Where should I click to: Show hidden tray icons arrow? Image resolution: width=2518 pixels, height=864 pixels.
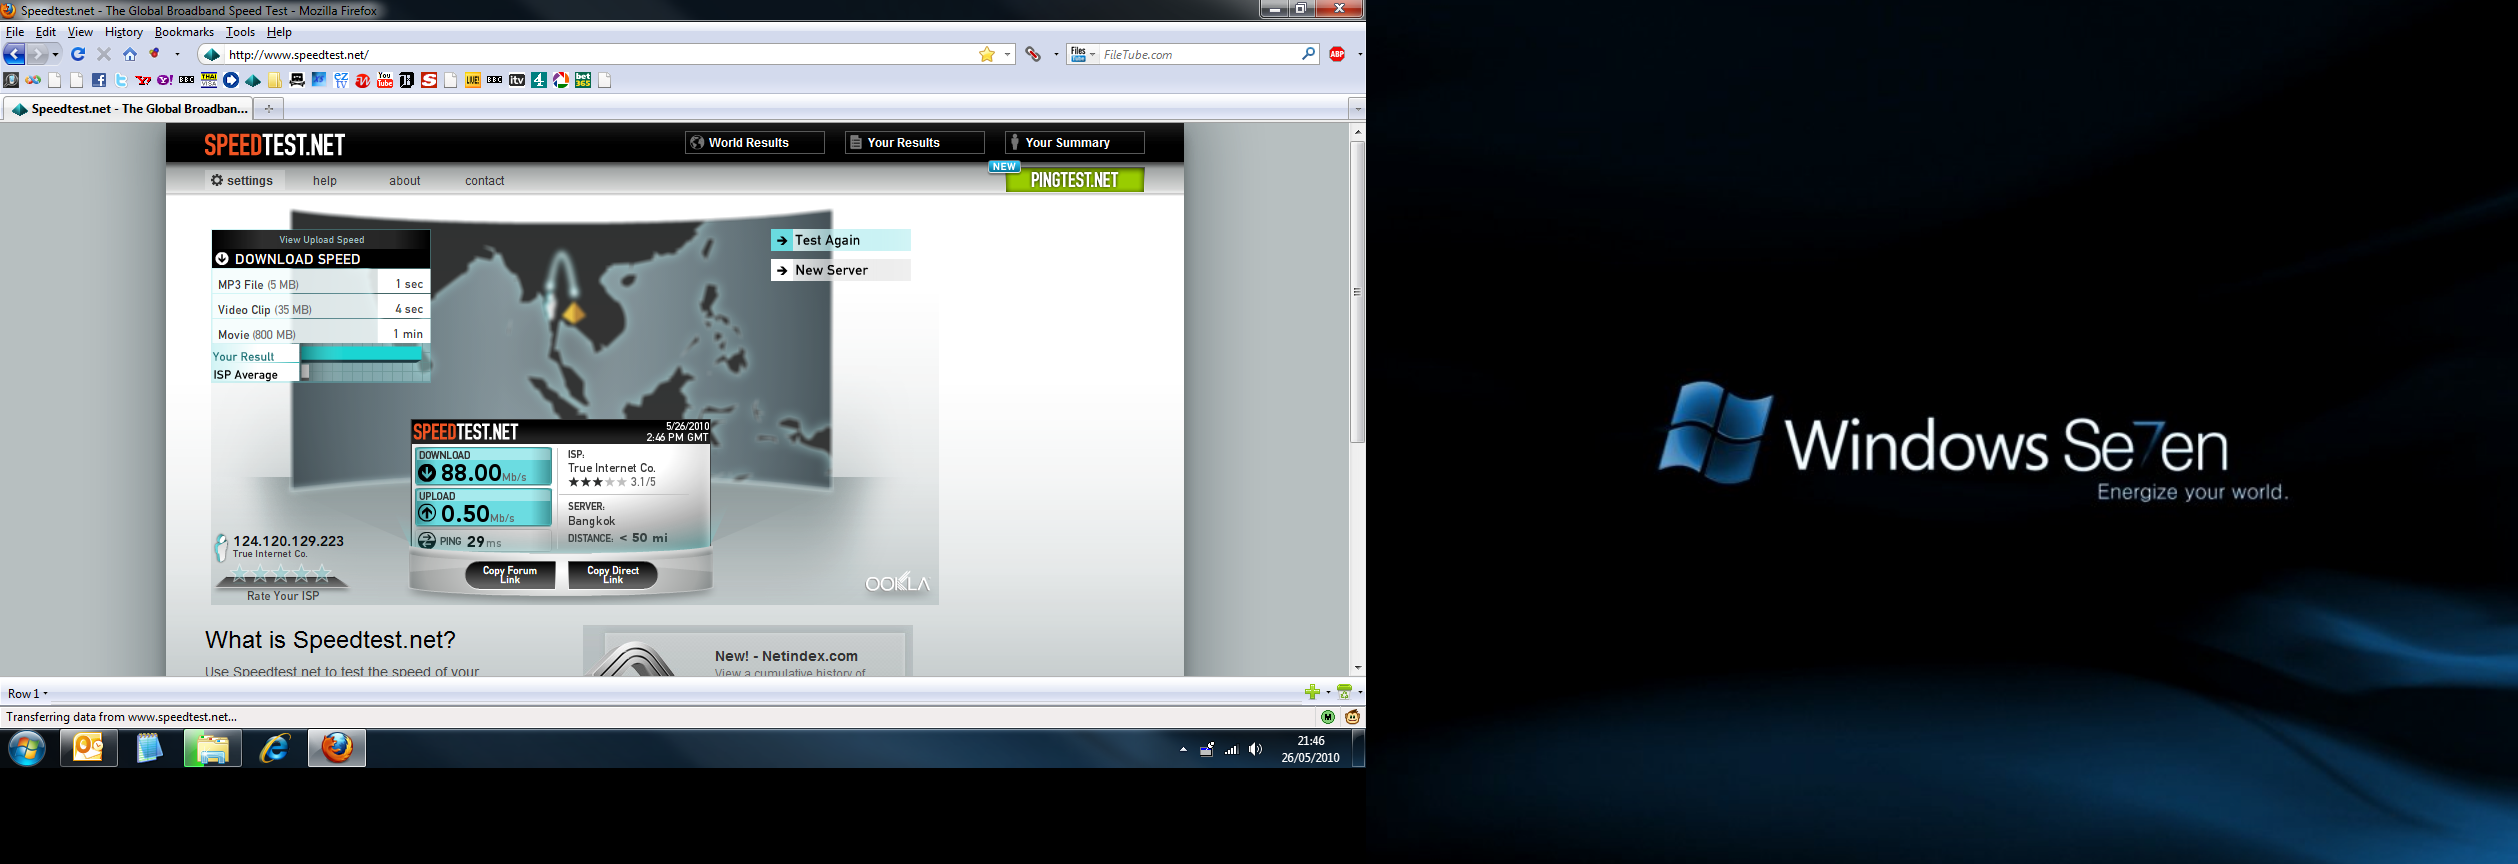pos(1183,749)
